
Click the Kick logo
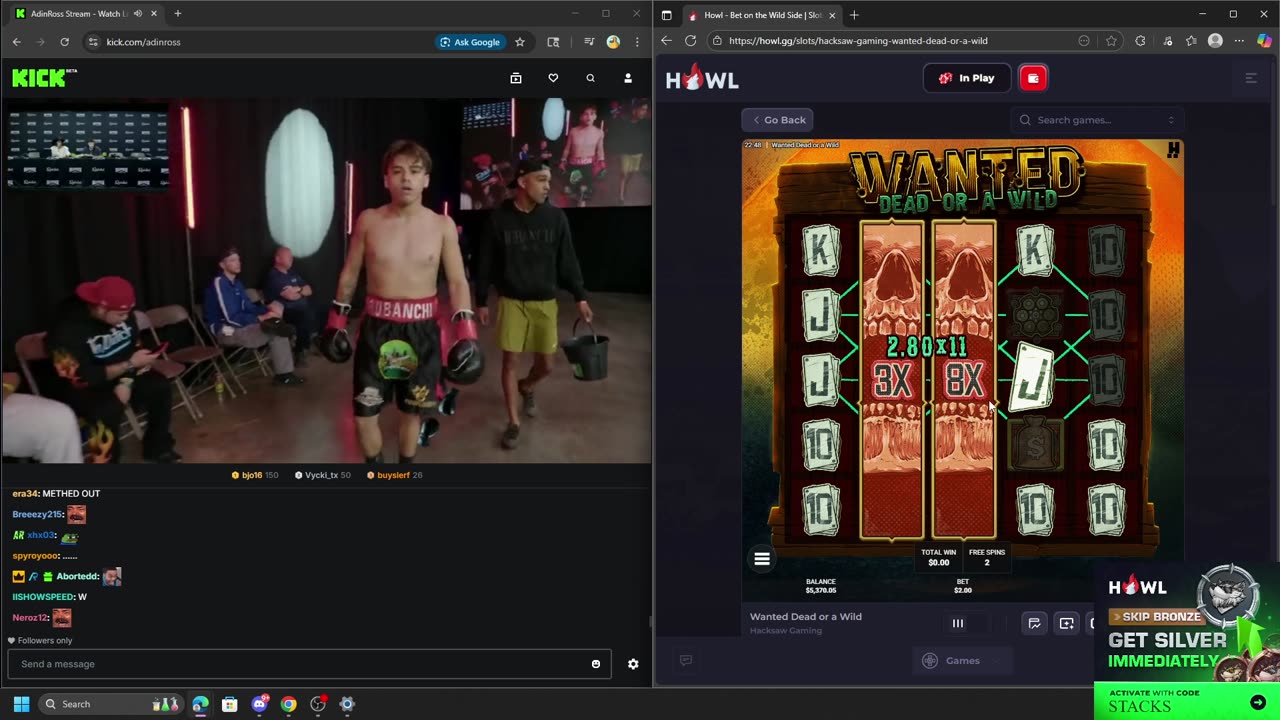pyautogui.click(x=44, y=78)
